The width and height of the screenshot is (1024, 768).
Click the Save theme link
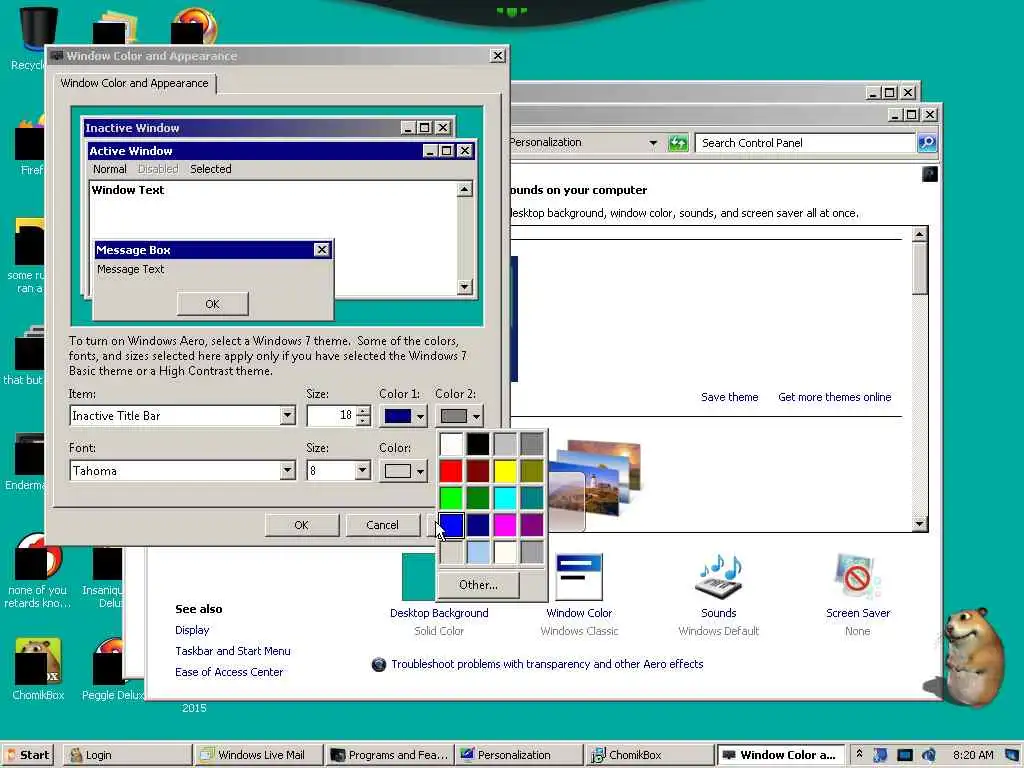coord(729,397)
